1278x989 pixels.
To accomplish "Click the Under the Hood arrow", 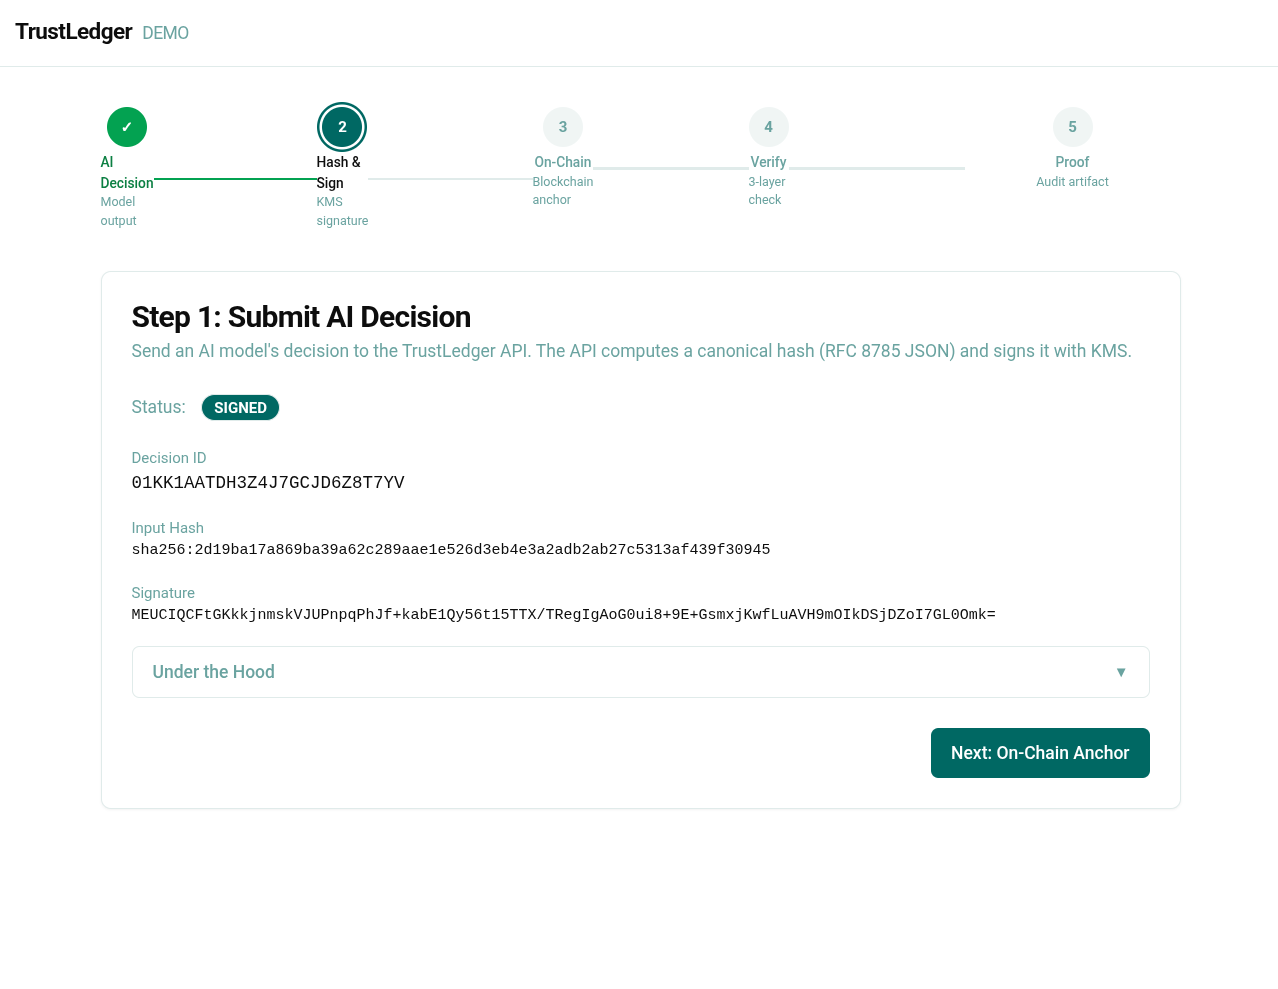I will pyautogui.click(x=1121, y=672).
